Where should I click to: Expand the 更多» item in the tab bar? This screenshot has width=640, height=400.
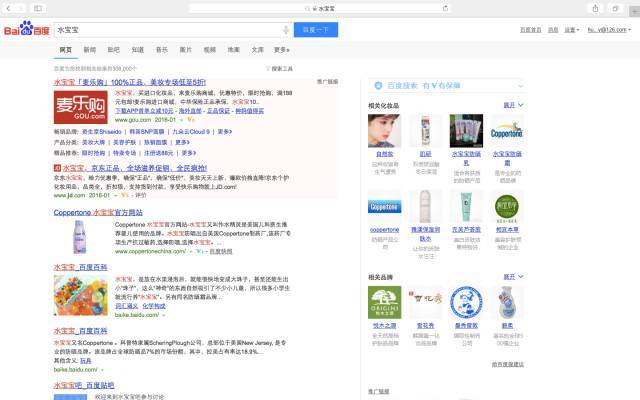(282, 50)
